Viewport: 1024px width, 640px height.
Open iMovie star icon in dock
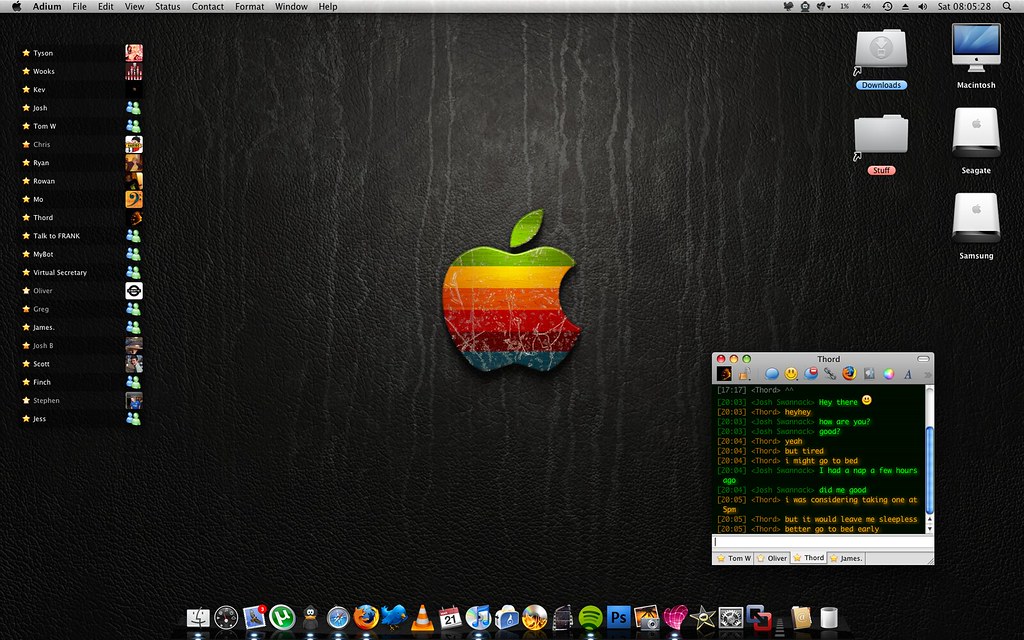pos(703,617)
